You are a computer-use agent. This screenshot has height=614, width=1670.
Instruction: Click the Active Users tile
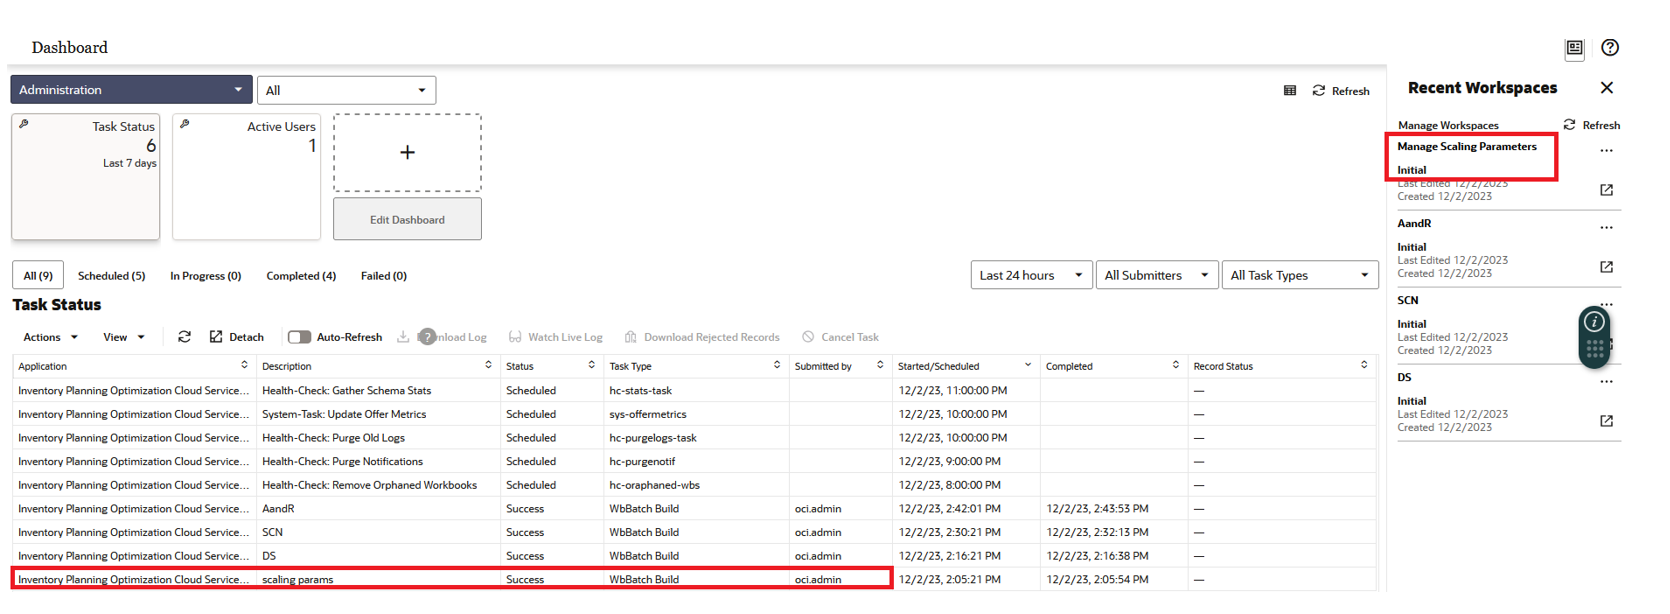246,177
